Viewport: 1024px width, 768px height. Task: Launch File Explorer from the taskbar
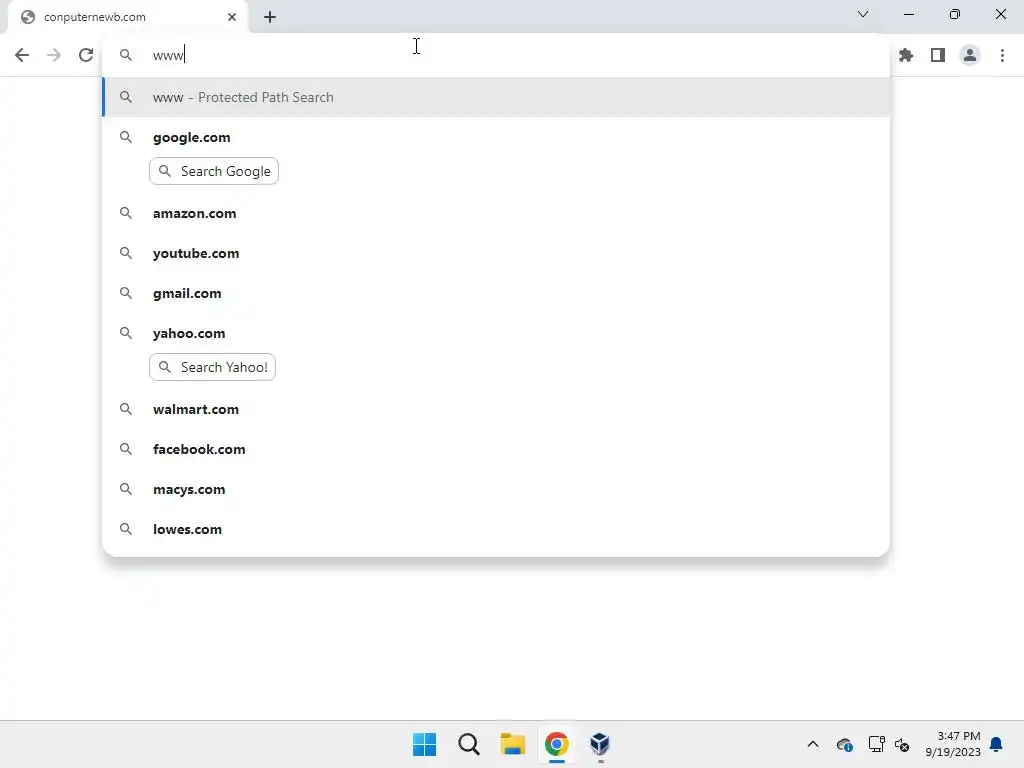click(513, 744)
